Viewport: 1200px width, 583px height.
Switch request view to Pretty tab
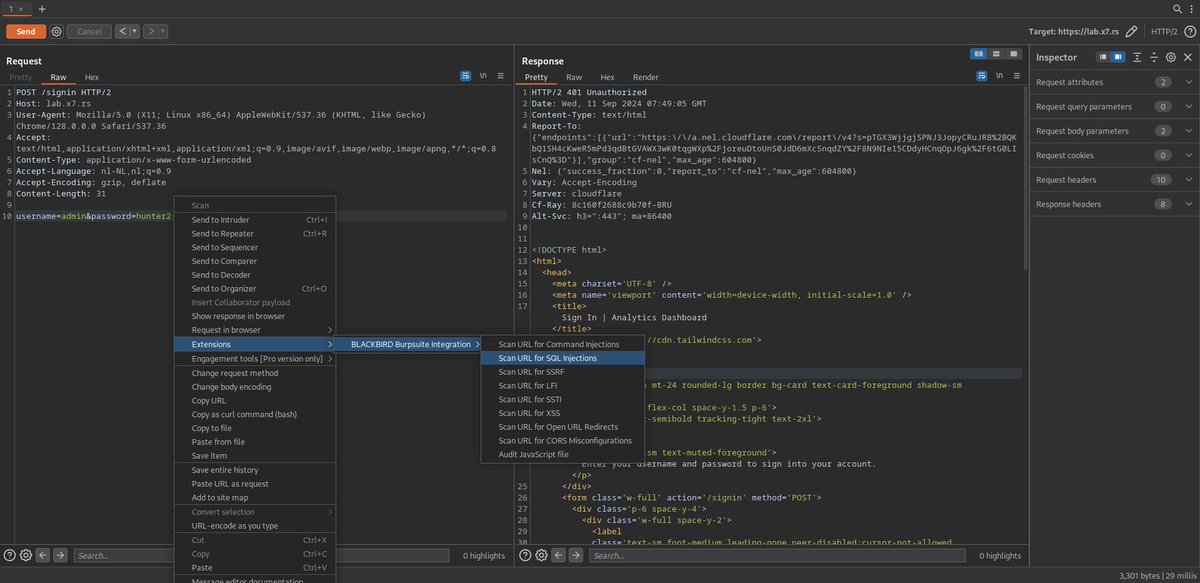pyautogui.click(x=20, y=77)
